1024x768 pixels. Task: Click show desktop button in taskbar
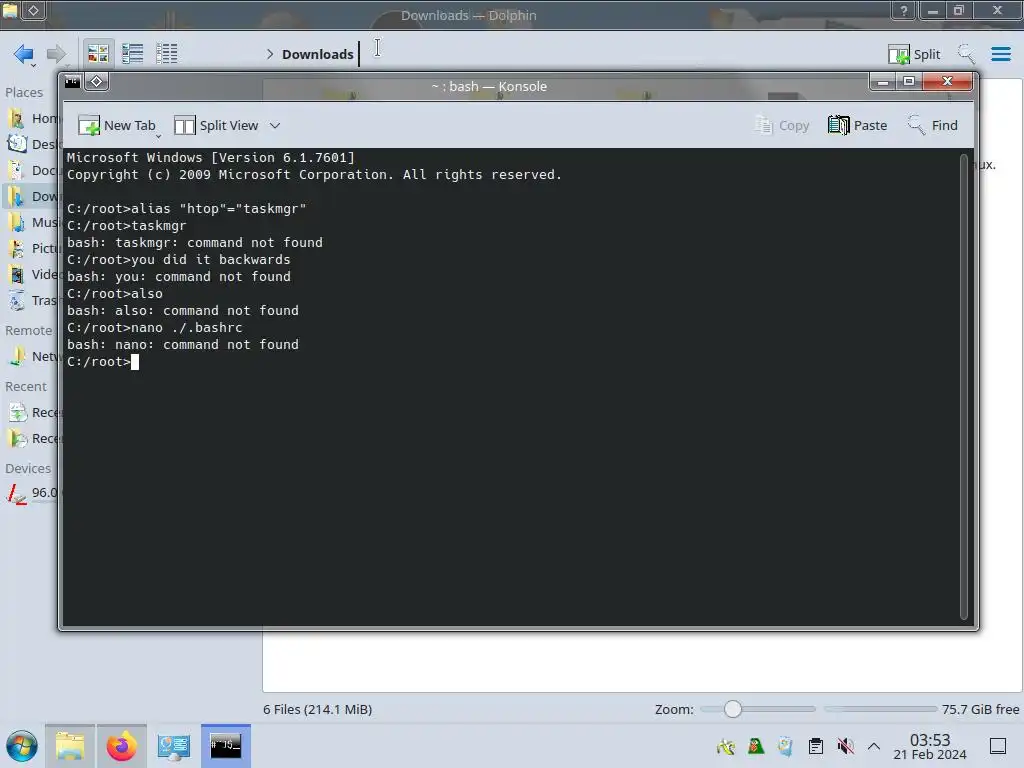tap(998, 746)
